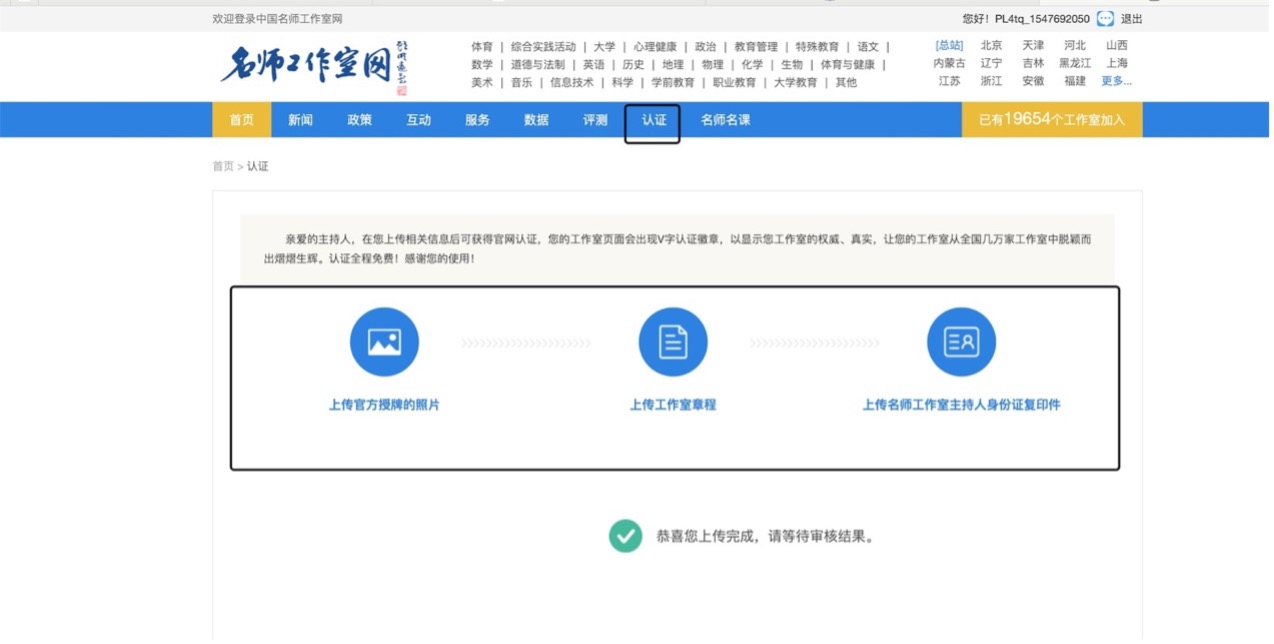Screen dimensions: 1274x644
Task: Select the 体育与健康 subject category
Action: click(x=847, y=65)
